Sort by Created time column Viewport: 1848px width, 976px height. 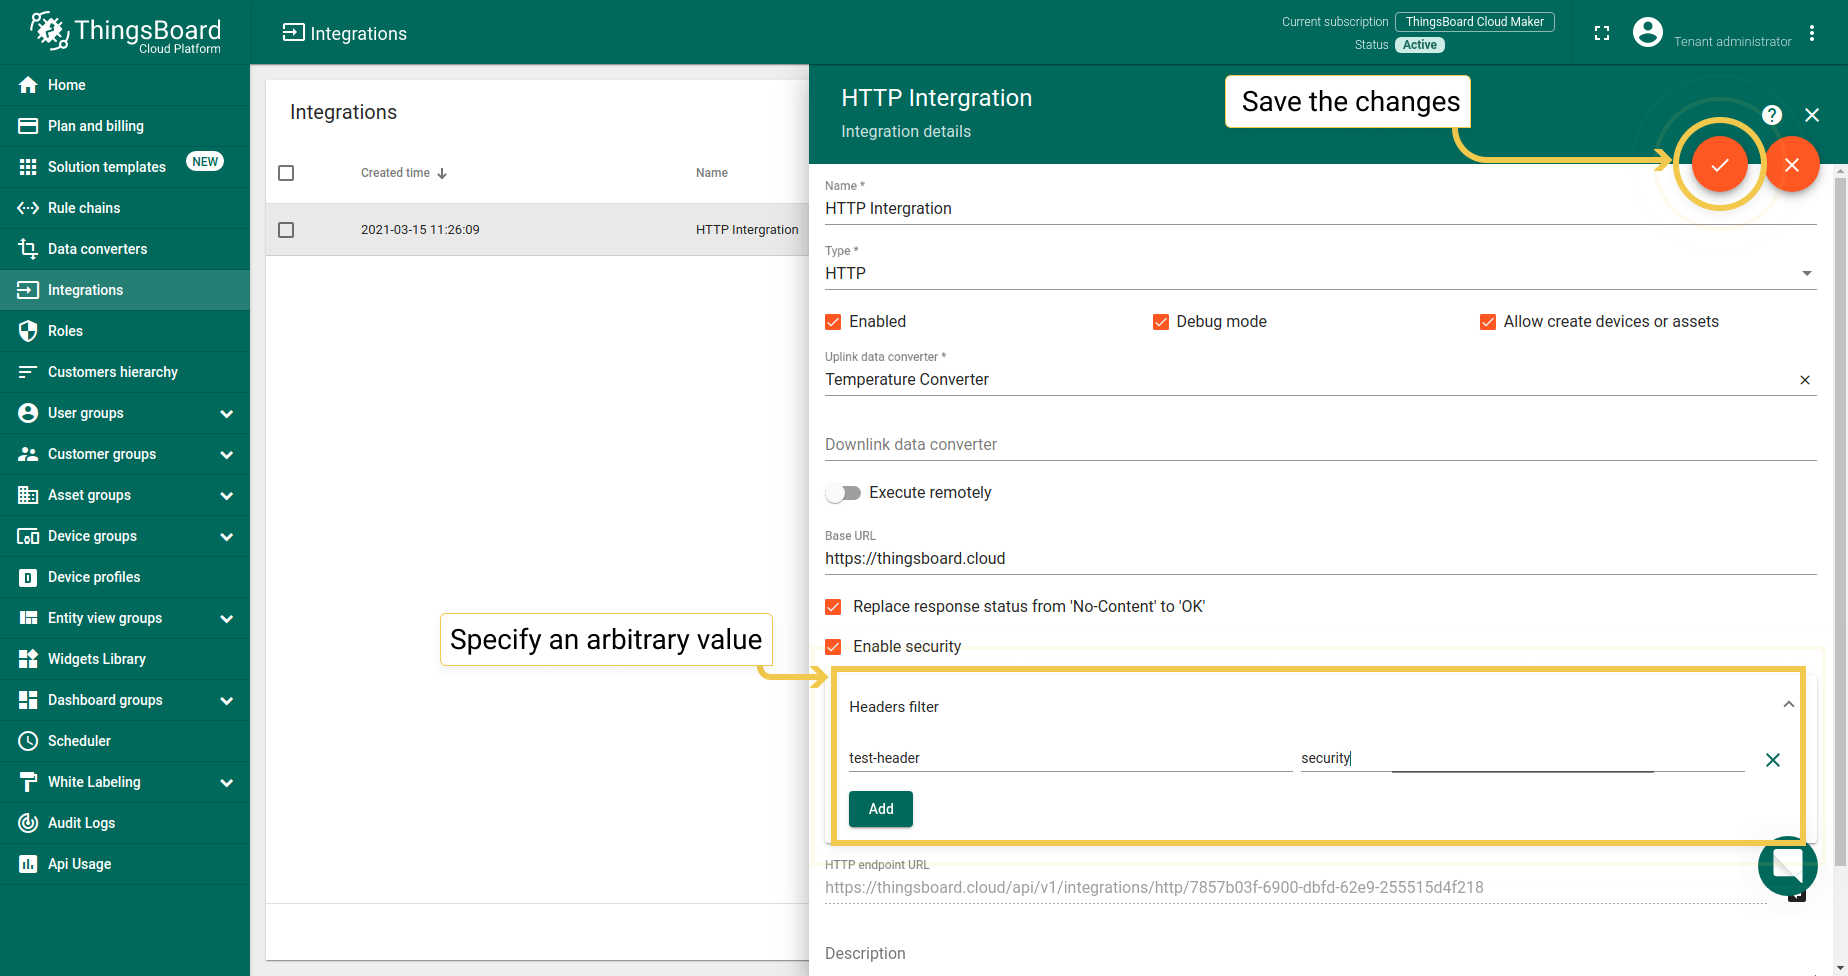click(x=403, y=173)
